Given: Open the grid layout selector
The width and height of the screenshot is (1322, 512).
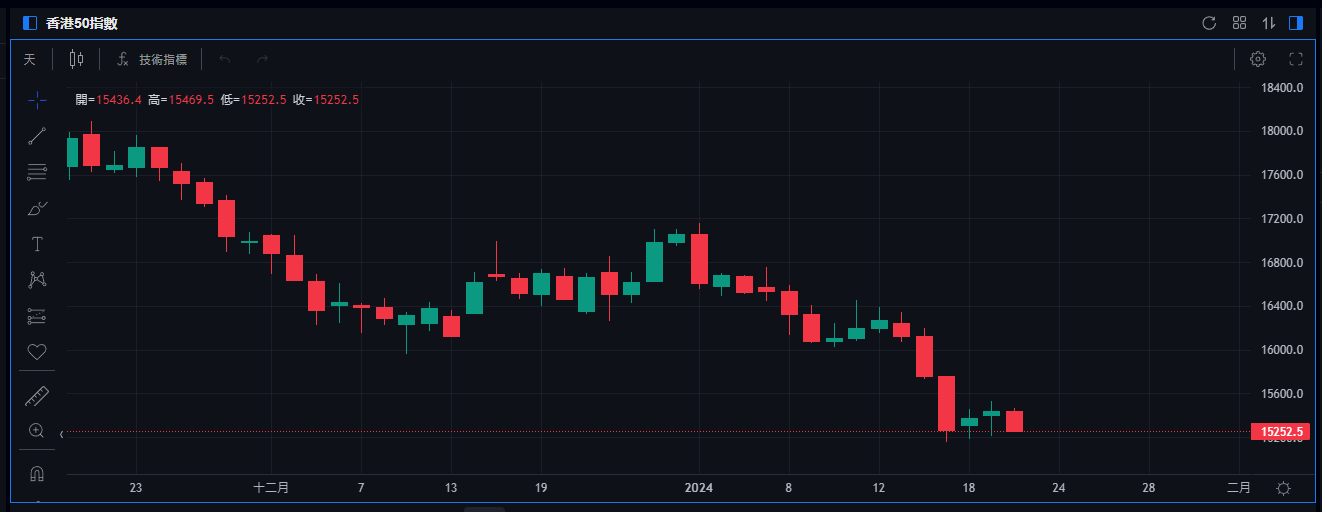Looking at the screenshot, I should 1239,23.
